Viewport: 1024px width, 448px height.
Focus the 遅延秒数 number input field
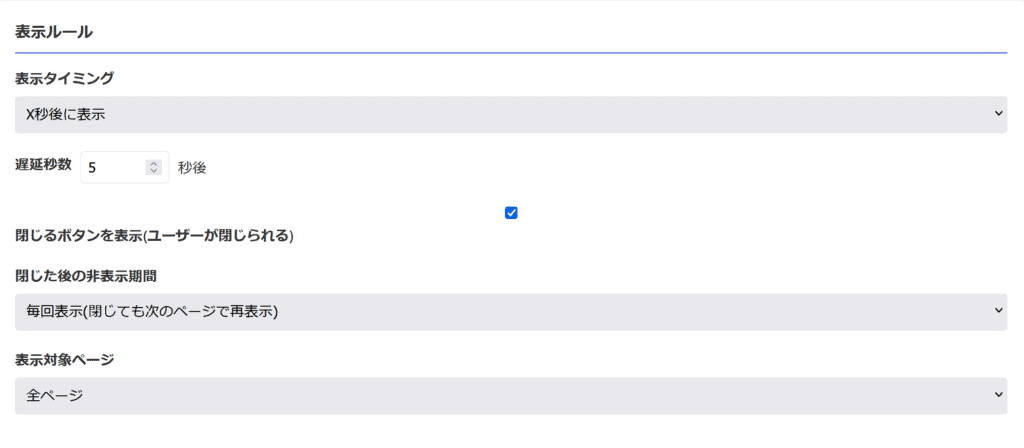125,167
